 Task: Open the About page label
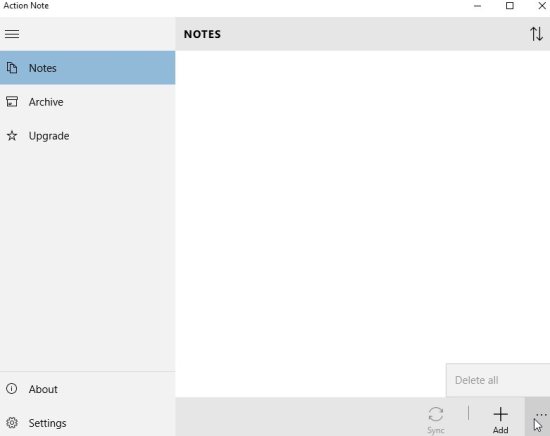pyautogui.click(x=43, y=389)
